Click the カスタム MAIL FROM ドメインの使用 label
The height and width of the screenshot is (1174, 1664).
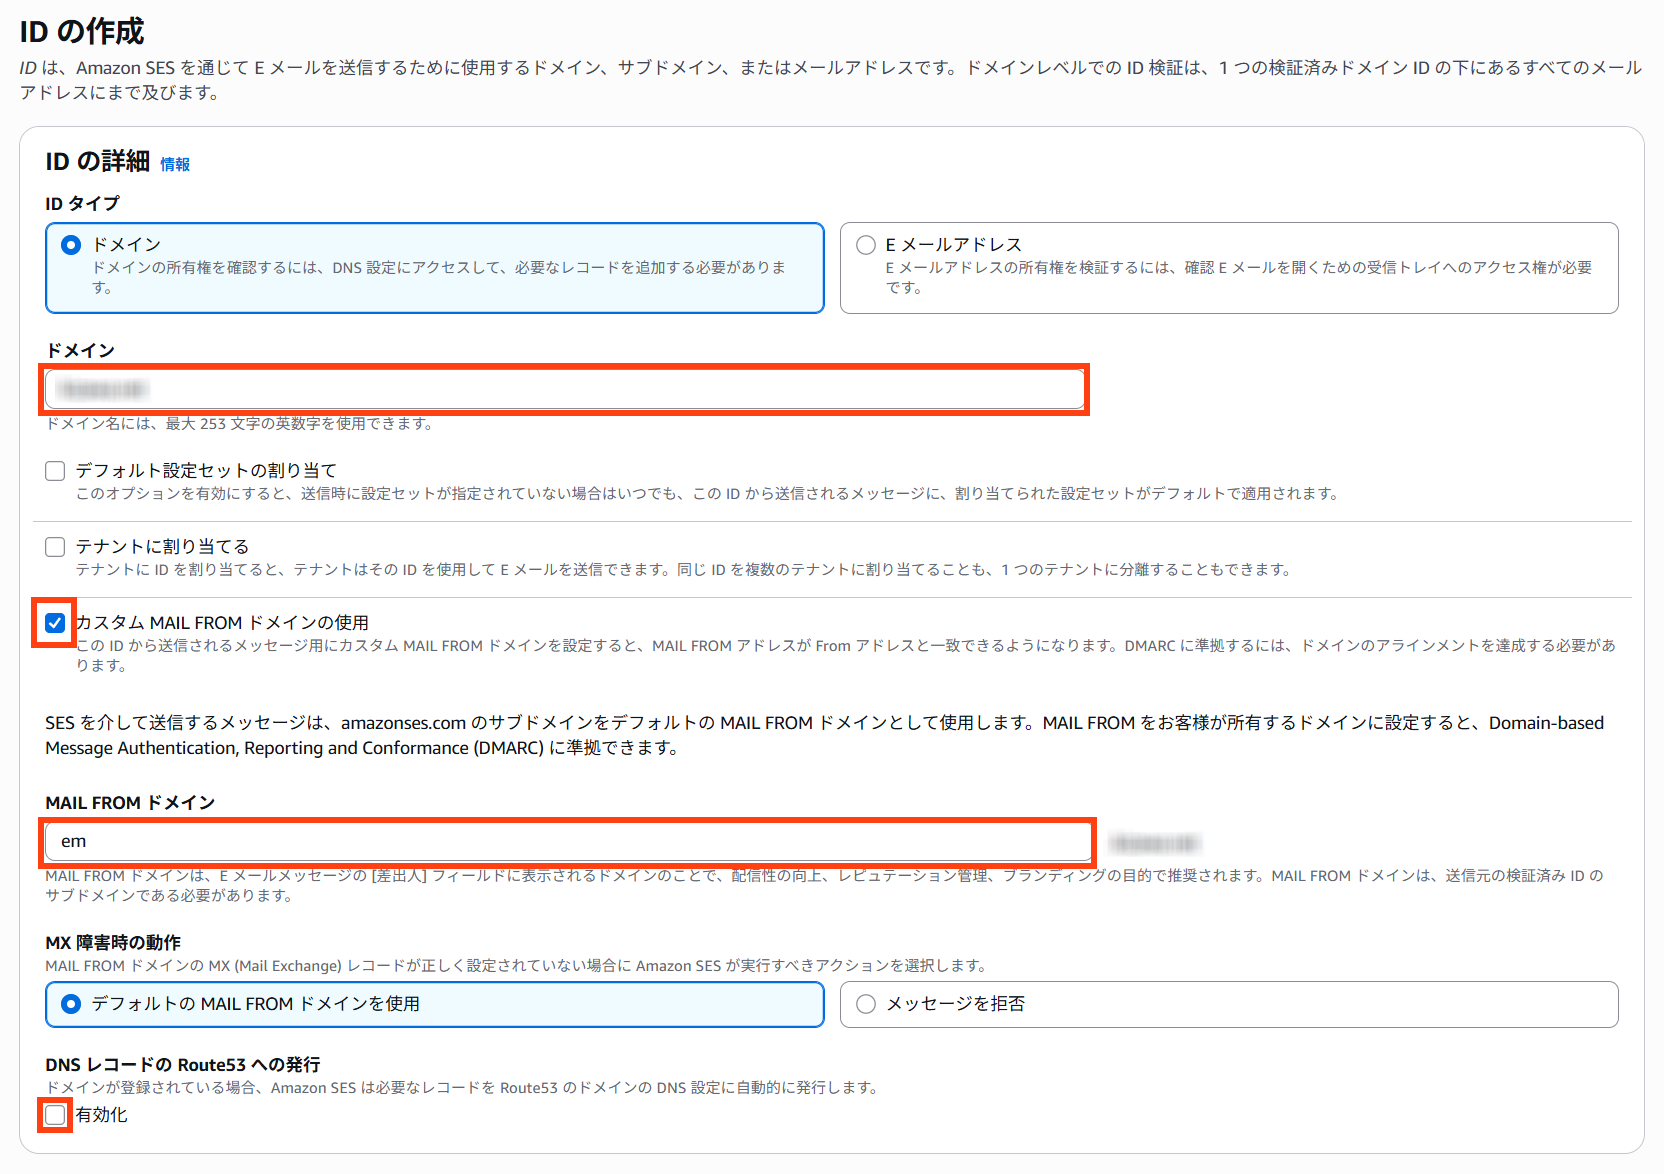222,623
